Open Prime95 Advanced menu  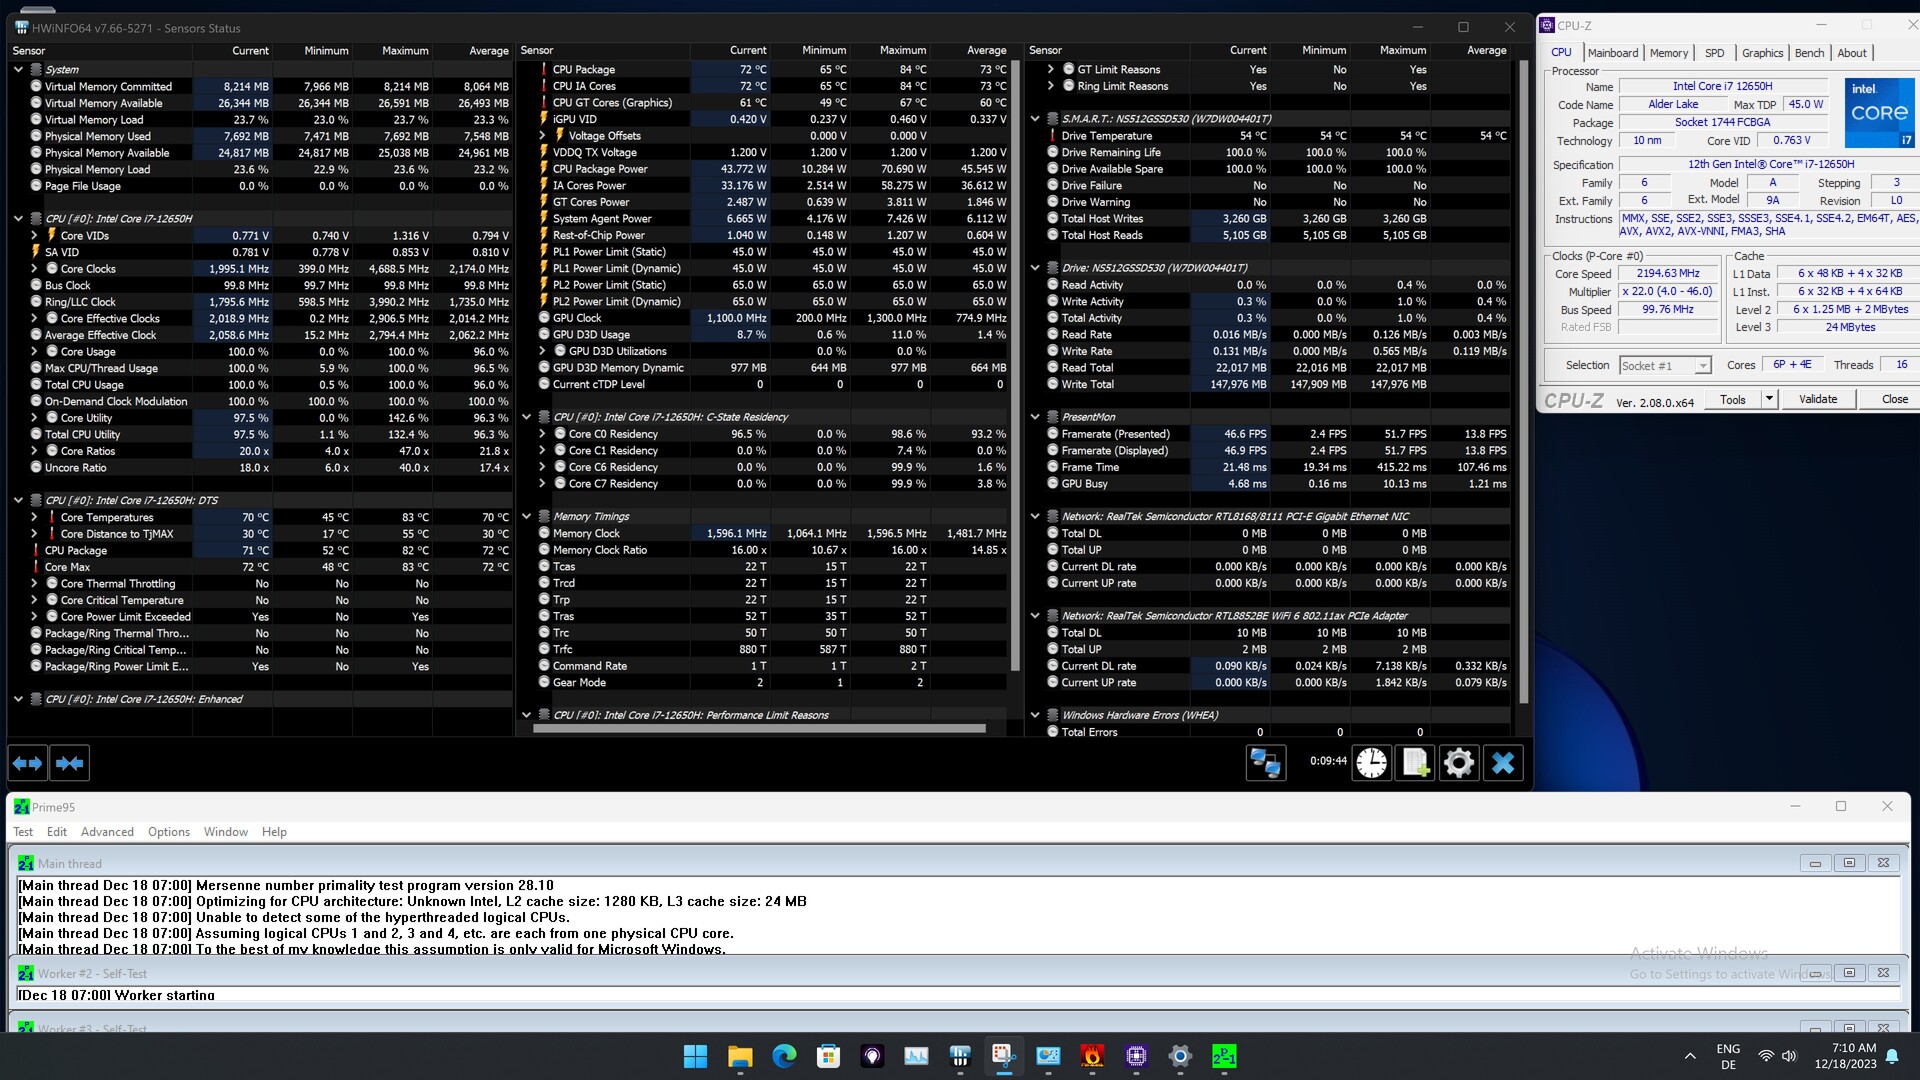[x=107, y=832]
